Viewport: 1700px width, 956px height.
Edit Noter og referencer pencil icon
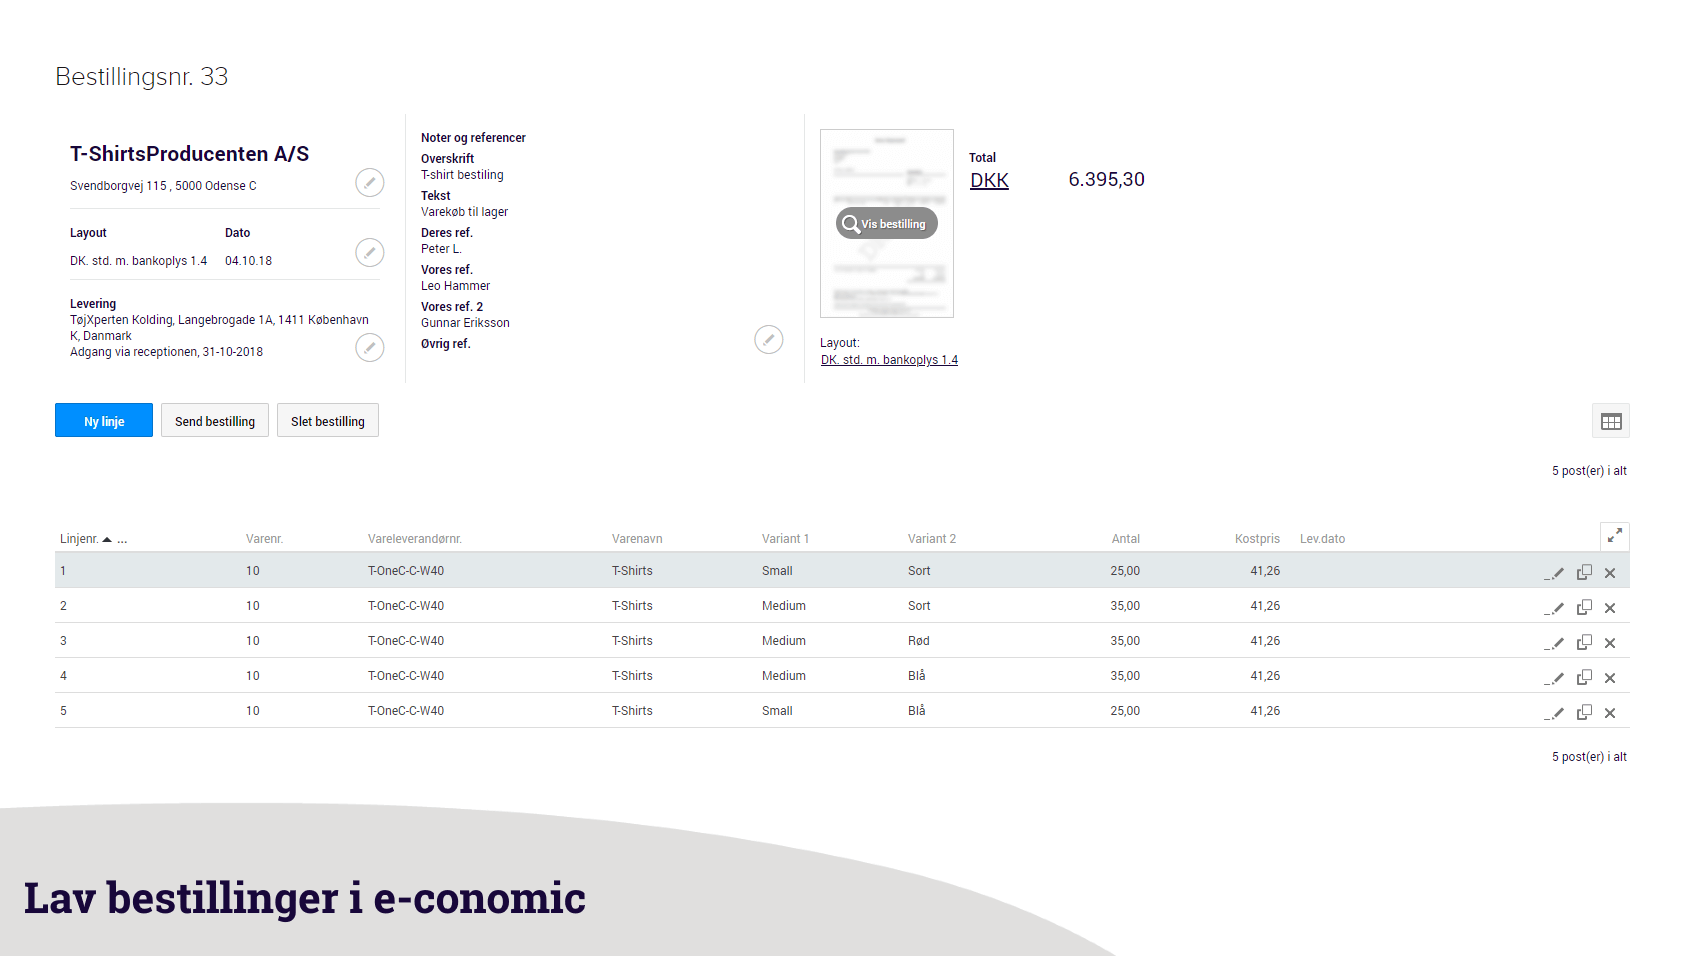coord(768,340)
